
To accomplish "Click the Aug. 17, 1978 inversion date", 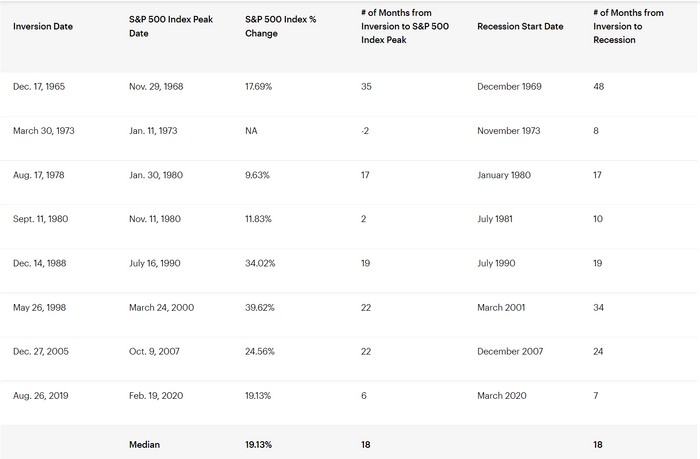I will 41,175.
